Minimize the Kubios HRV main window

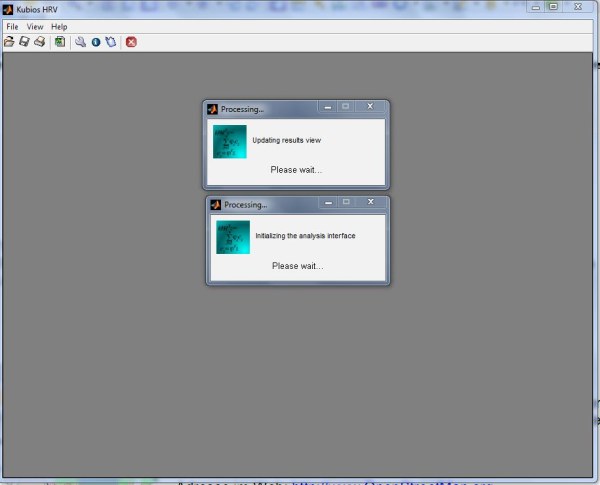point(536,7)
